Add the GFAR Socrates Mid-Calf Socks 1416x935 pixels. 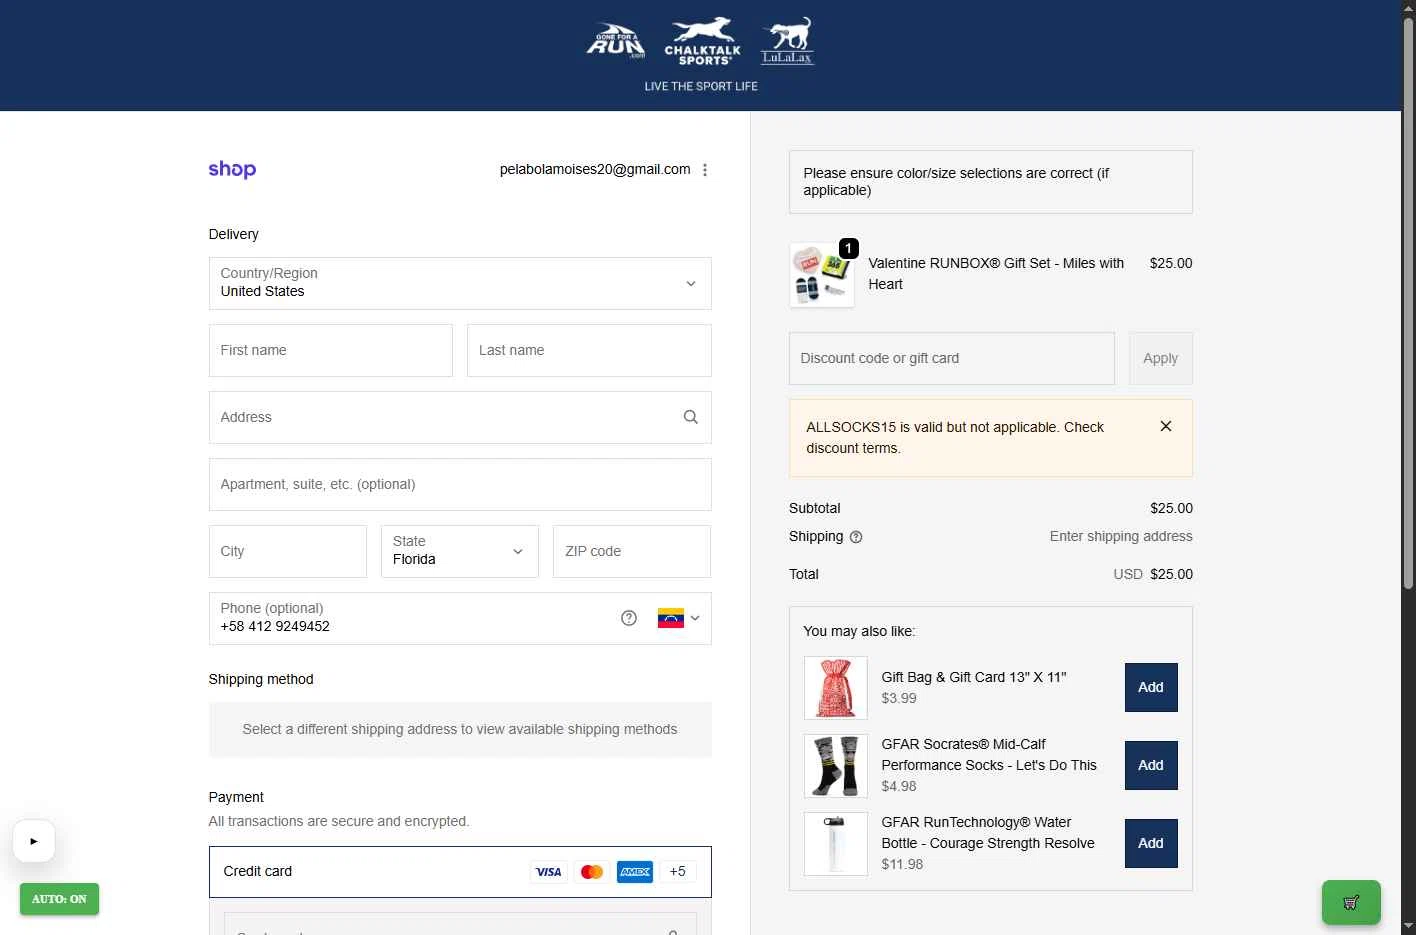[x=1151, y=765]
